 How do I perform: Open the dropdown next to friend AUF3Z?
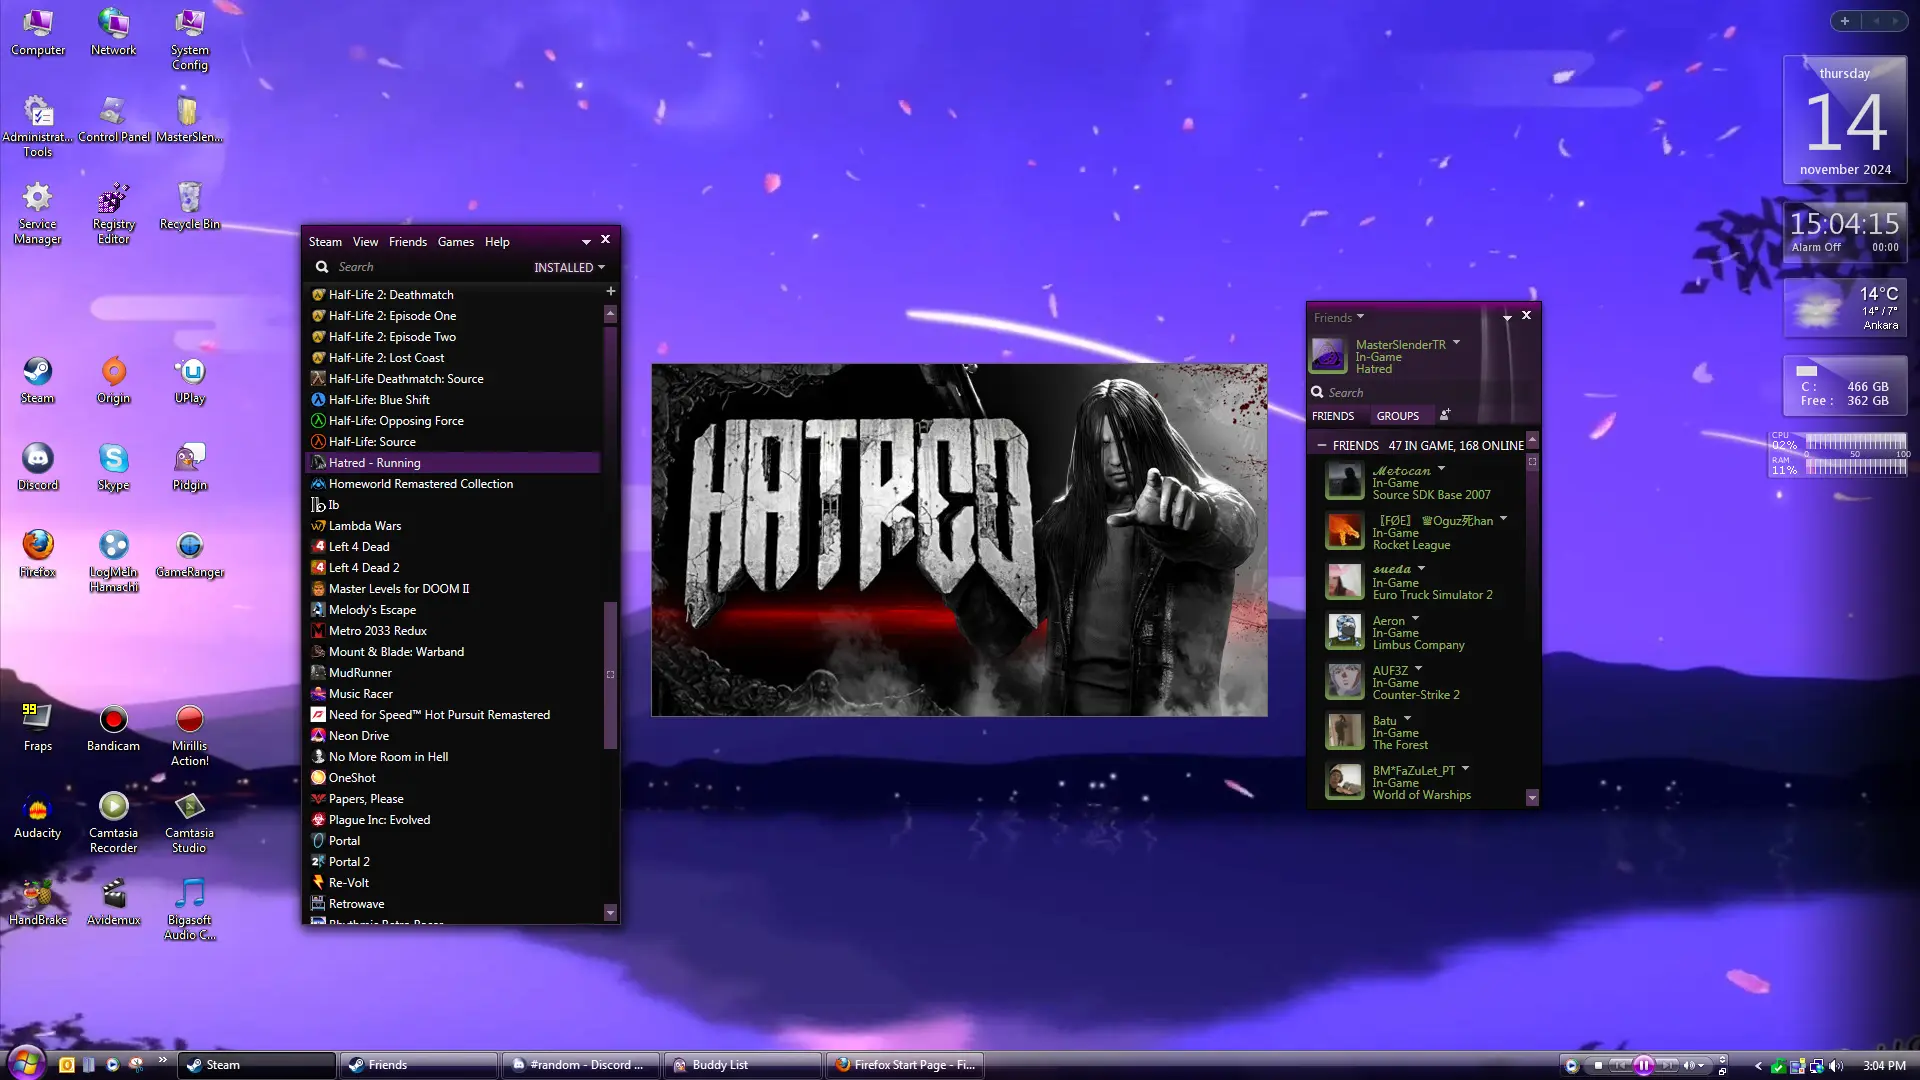pos(1418,668)
